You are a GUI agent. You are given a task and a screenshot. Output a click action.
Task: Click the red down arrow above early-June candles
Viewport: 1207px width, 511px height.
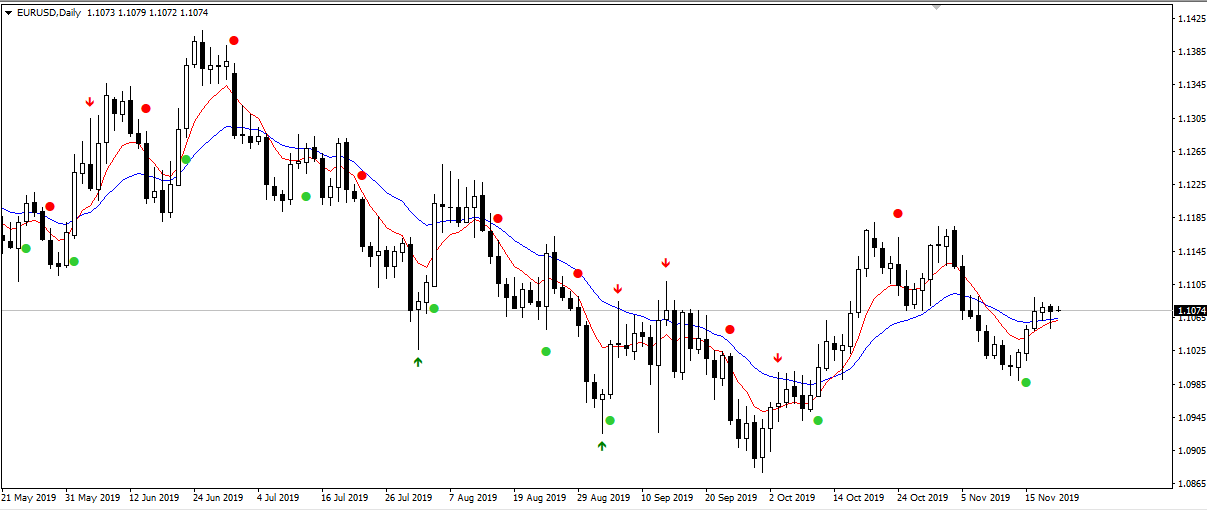pos(90,101)
